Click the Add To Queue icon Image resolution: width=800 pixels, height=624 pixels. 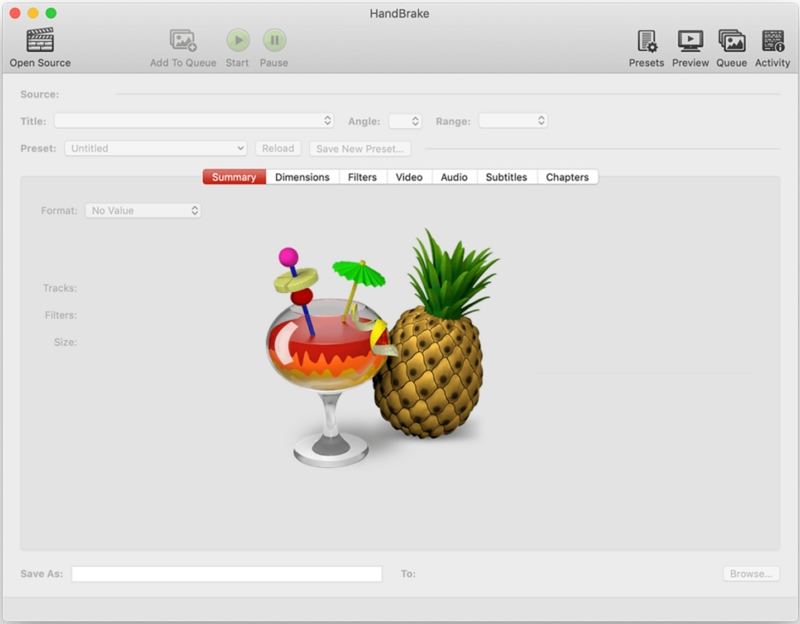pos(183,40)
